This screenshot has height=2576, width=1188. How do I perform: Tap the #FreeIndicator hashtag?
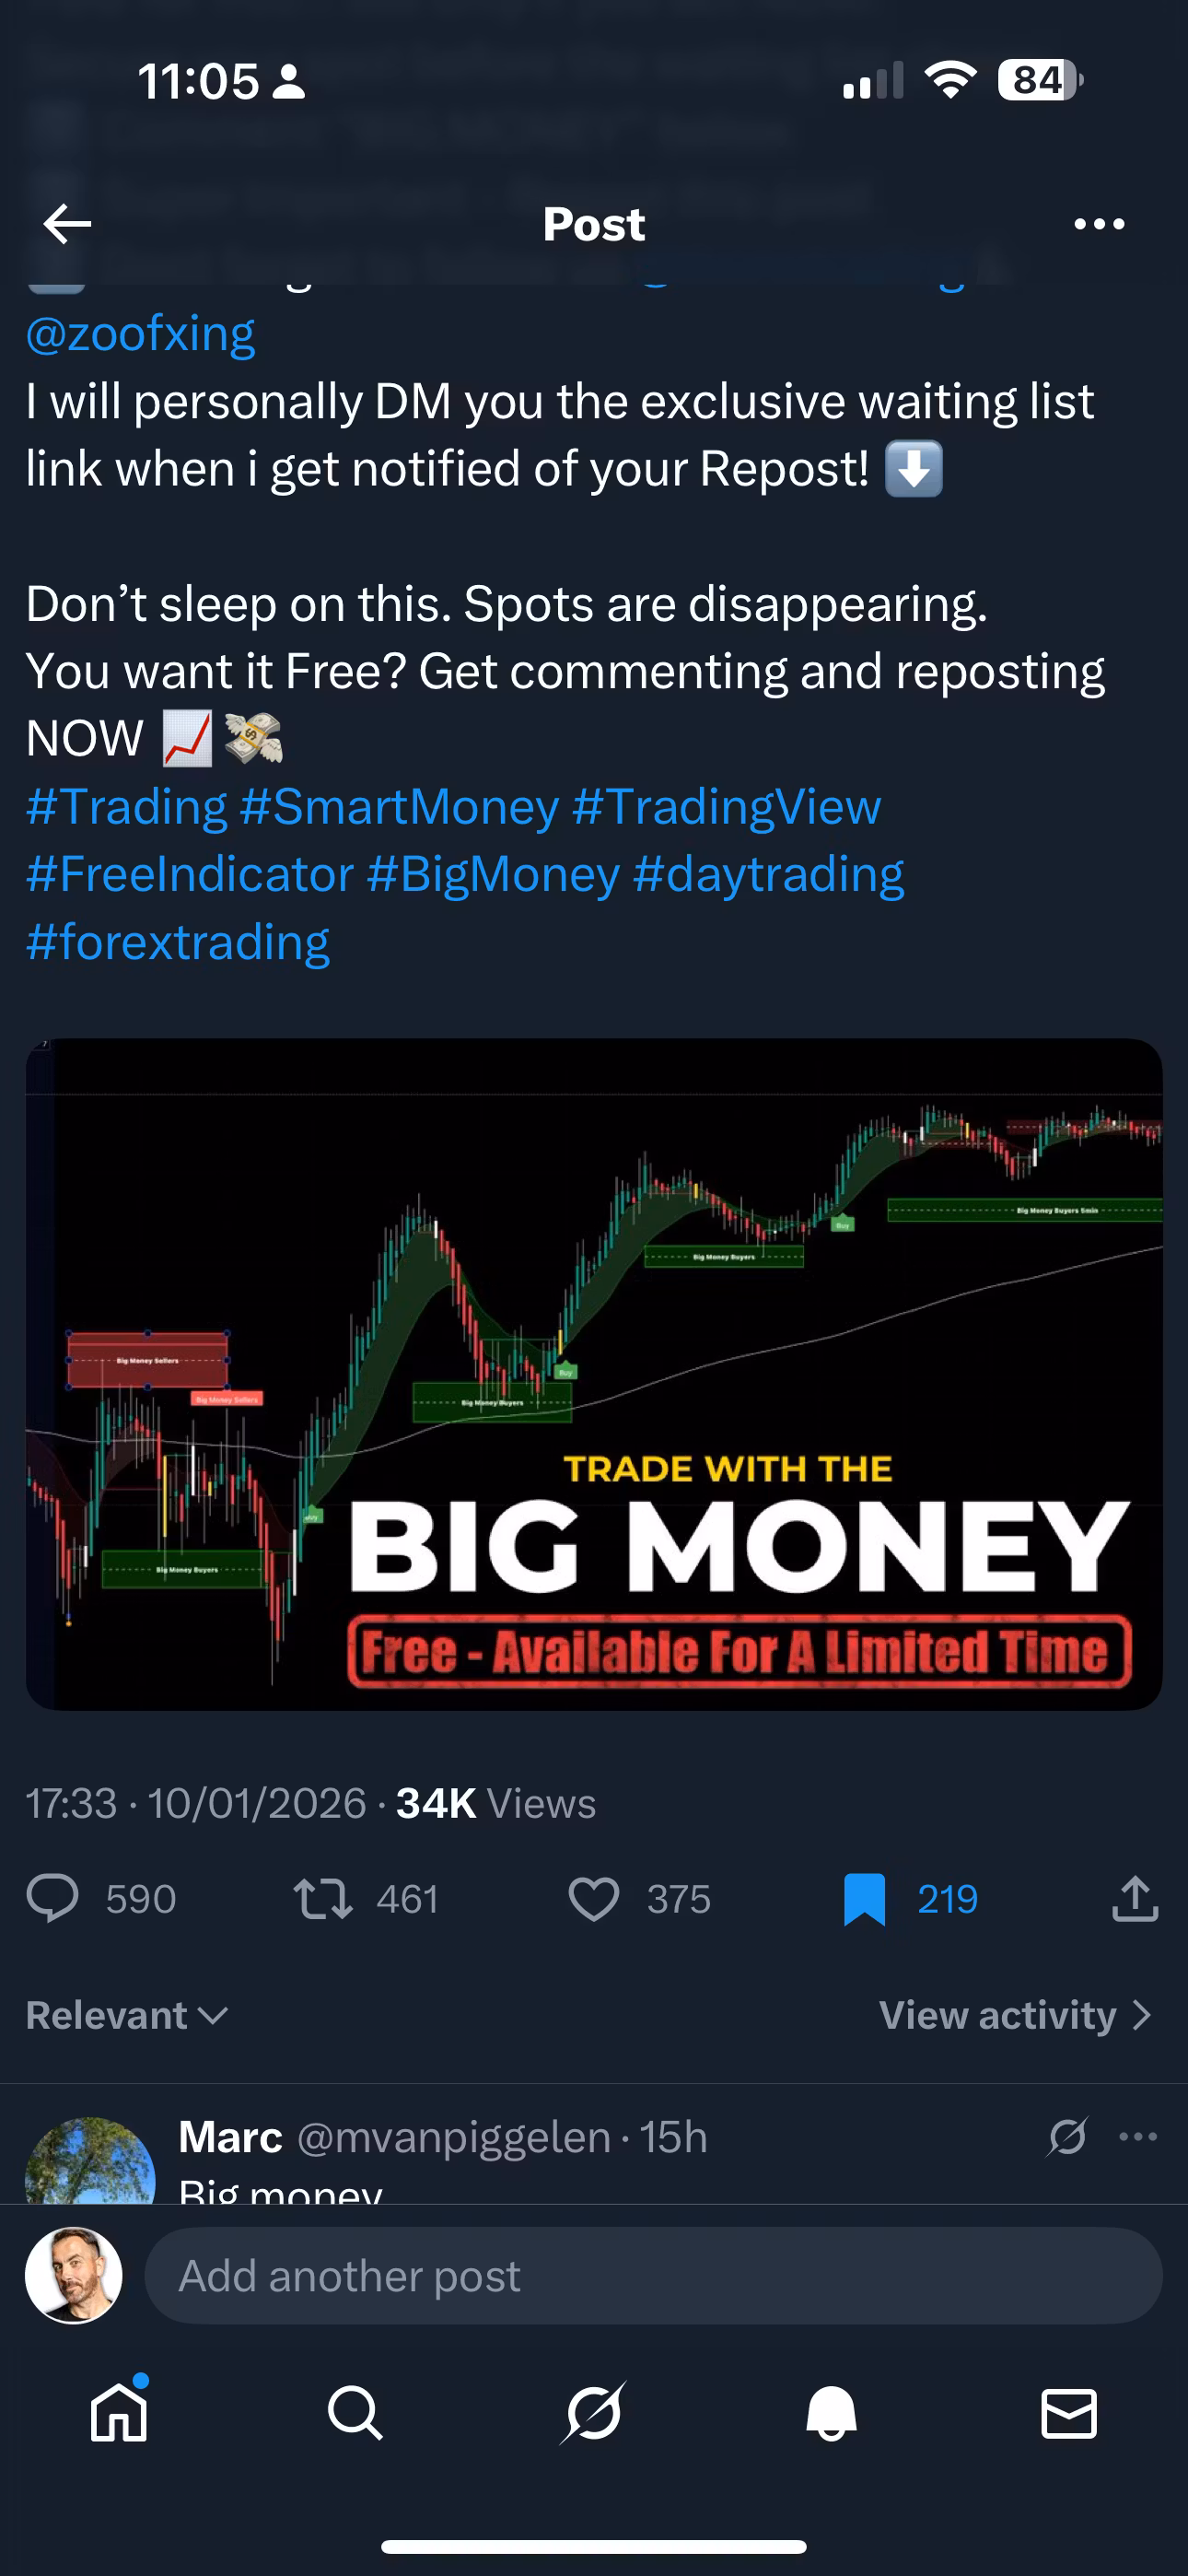[x=190, y=875]
